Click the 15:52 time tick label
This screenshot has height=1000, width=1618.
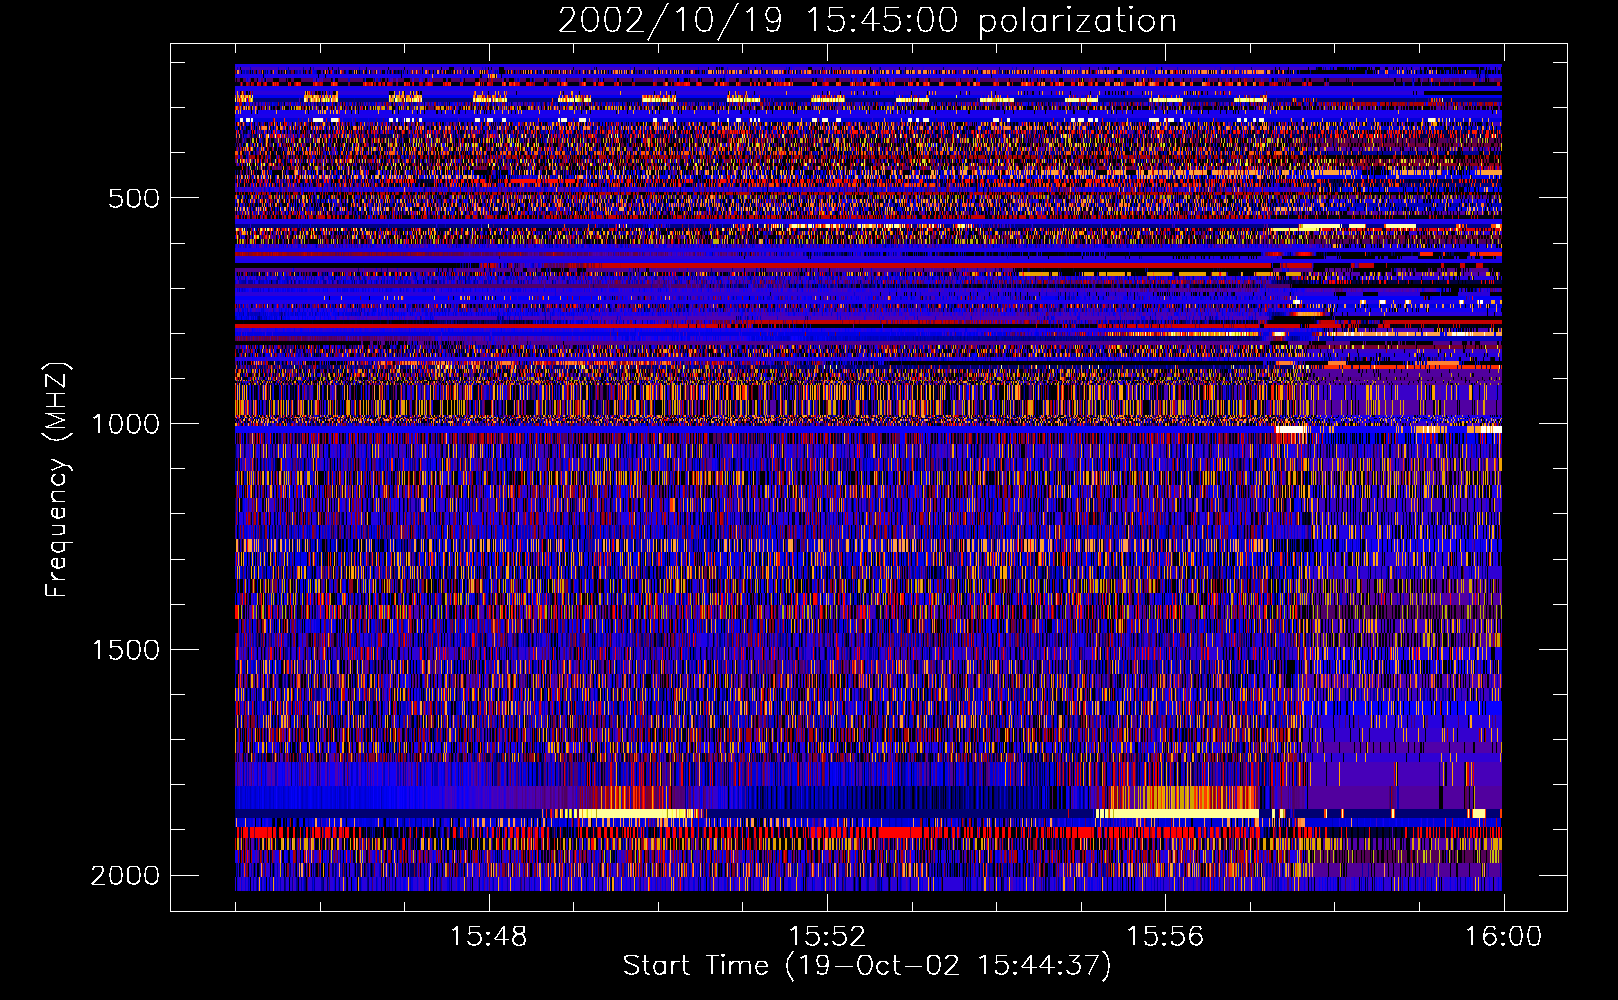(x=826, y=937)
